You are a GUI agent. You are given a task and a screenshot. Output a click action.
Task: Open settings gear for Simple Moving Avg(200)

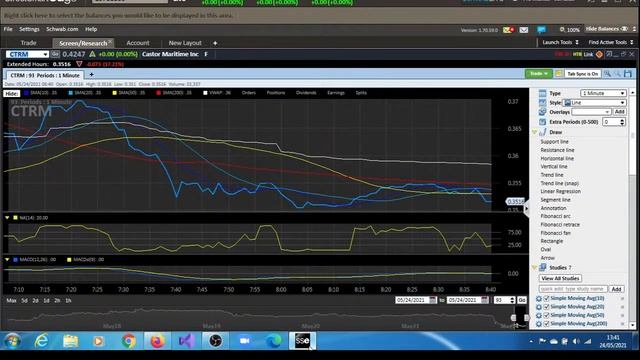[539, 324]
